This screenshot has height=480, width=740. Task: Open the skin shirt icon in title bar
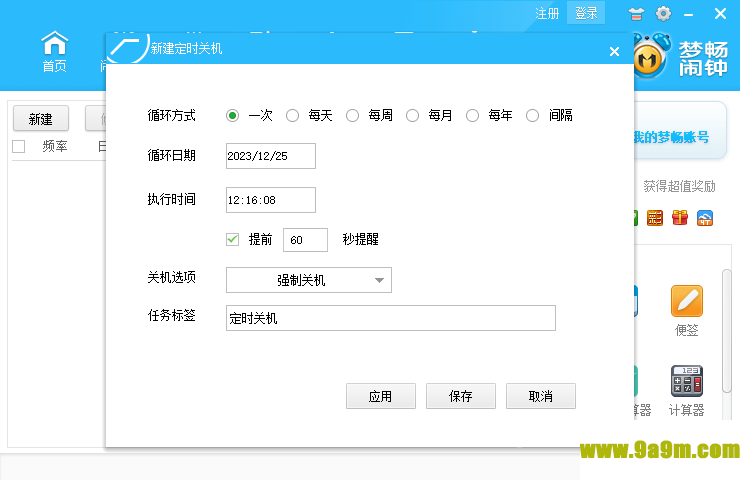pyautogui.click(x=636, y=14)
